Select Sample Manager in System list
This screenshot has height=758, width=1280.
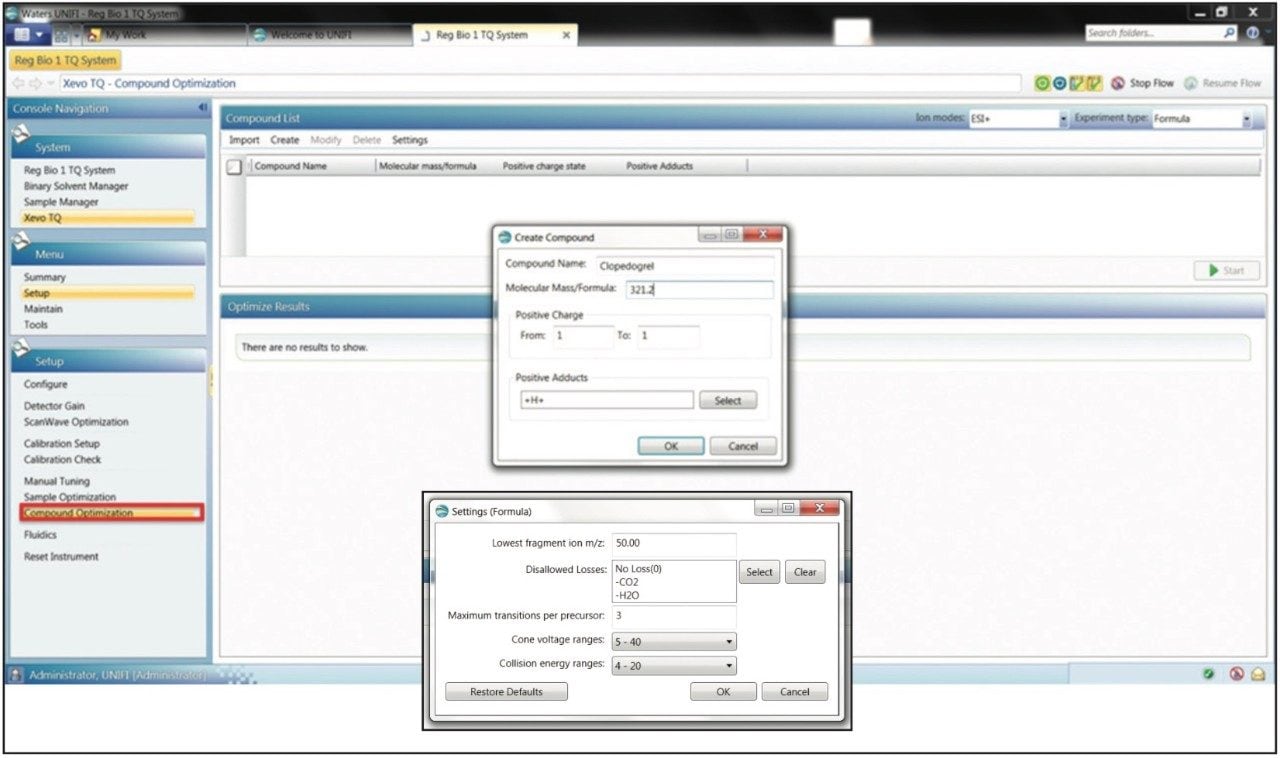tap(61, 202)
